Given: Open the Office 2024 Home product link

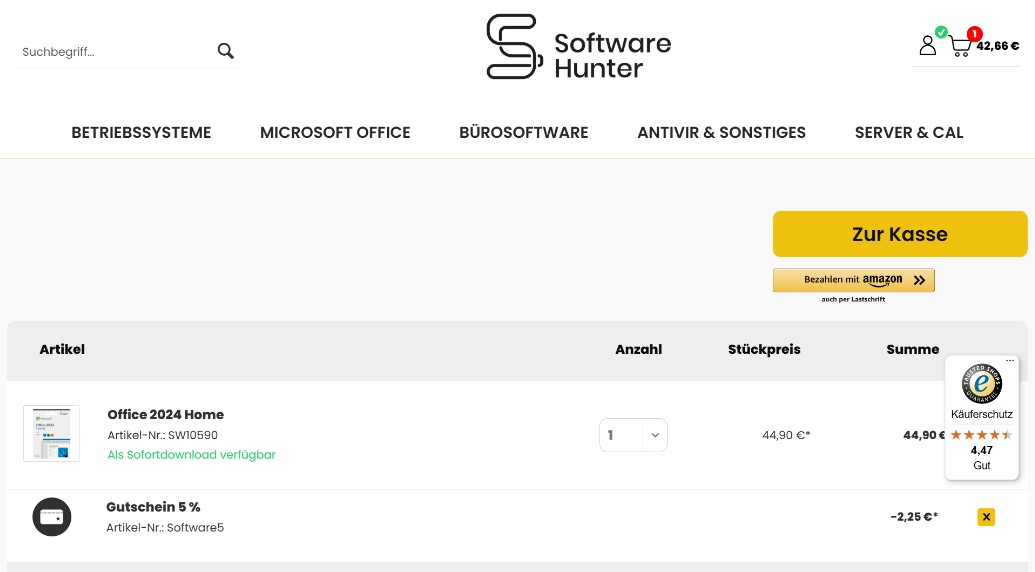Looking at the screenshot, I should click(166, 414).
